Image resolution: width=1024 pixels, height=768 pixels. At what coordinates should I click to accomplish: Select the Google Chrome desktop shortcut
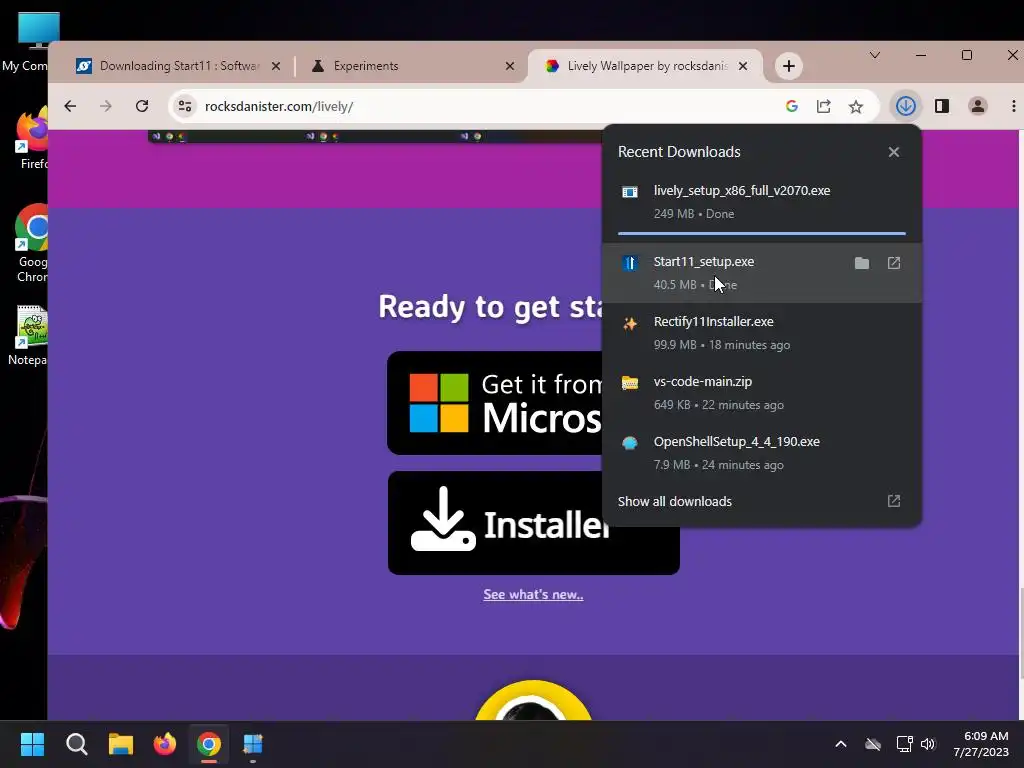pyautogui.click(x=31, y=243)
